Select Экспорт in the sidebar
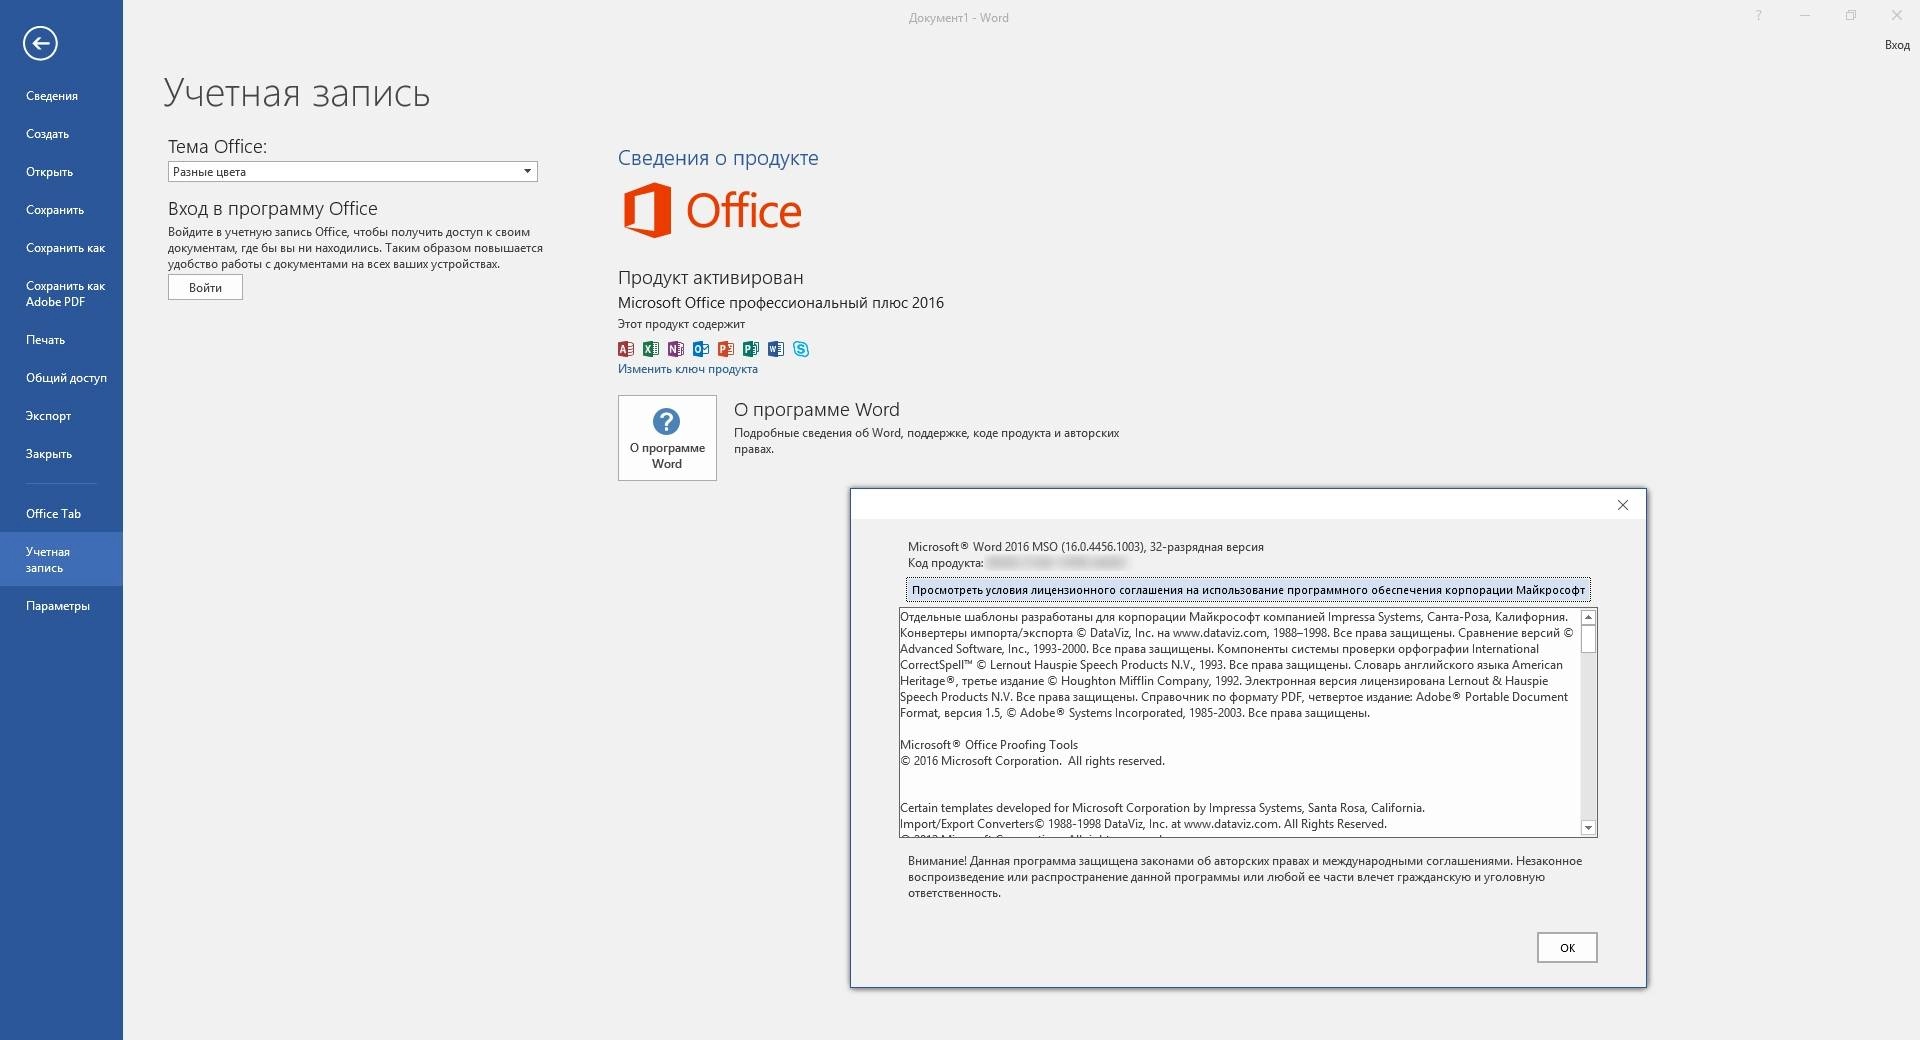The height and width of the screenshot is (1040, 1920). 48,416
